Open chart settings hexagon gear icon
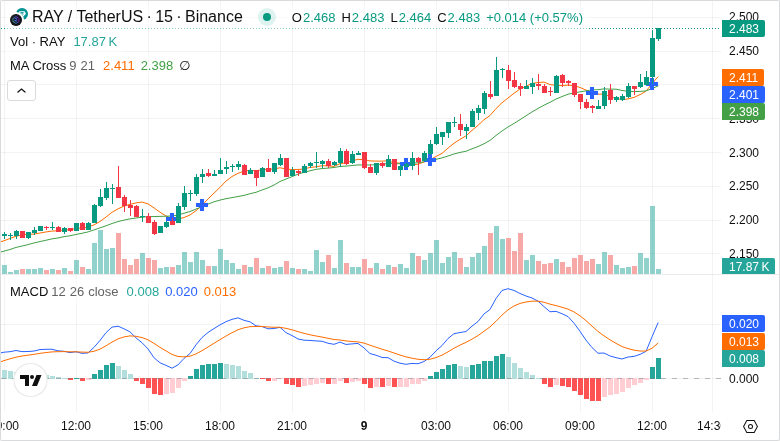The height and width of the screenshot is (441, 780). click(x=750, y=426)
